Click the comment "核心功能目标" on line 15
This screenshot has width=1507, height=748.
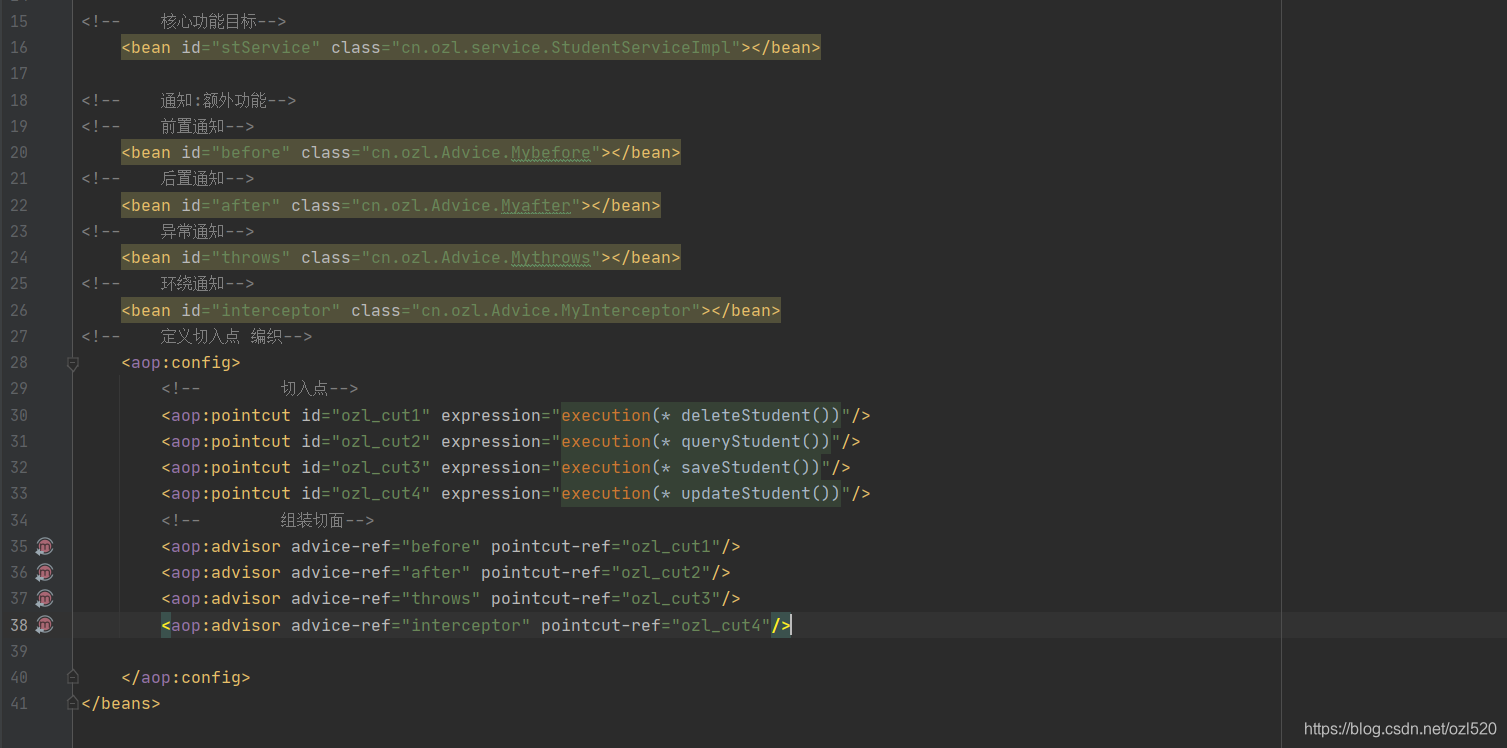tap(208, 21)
